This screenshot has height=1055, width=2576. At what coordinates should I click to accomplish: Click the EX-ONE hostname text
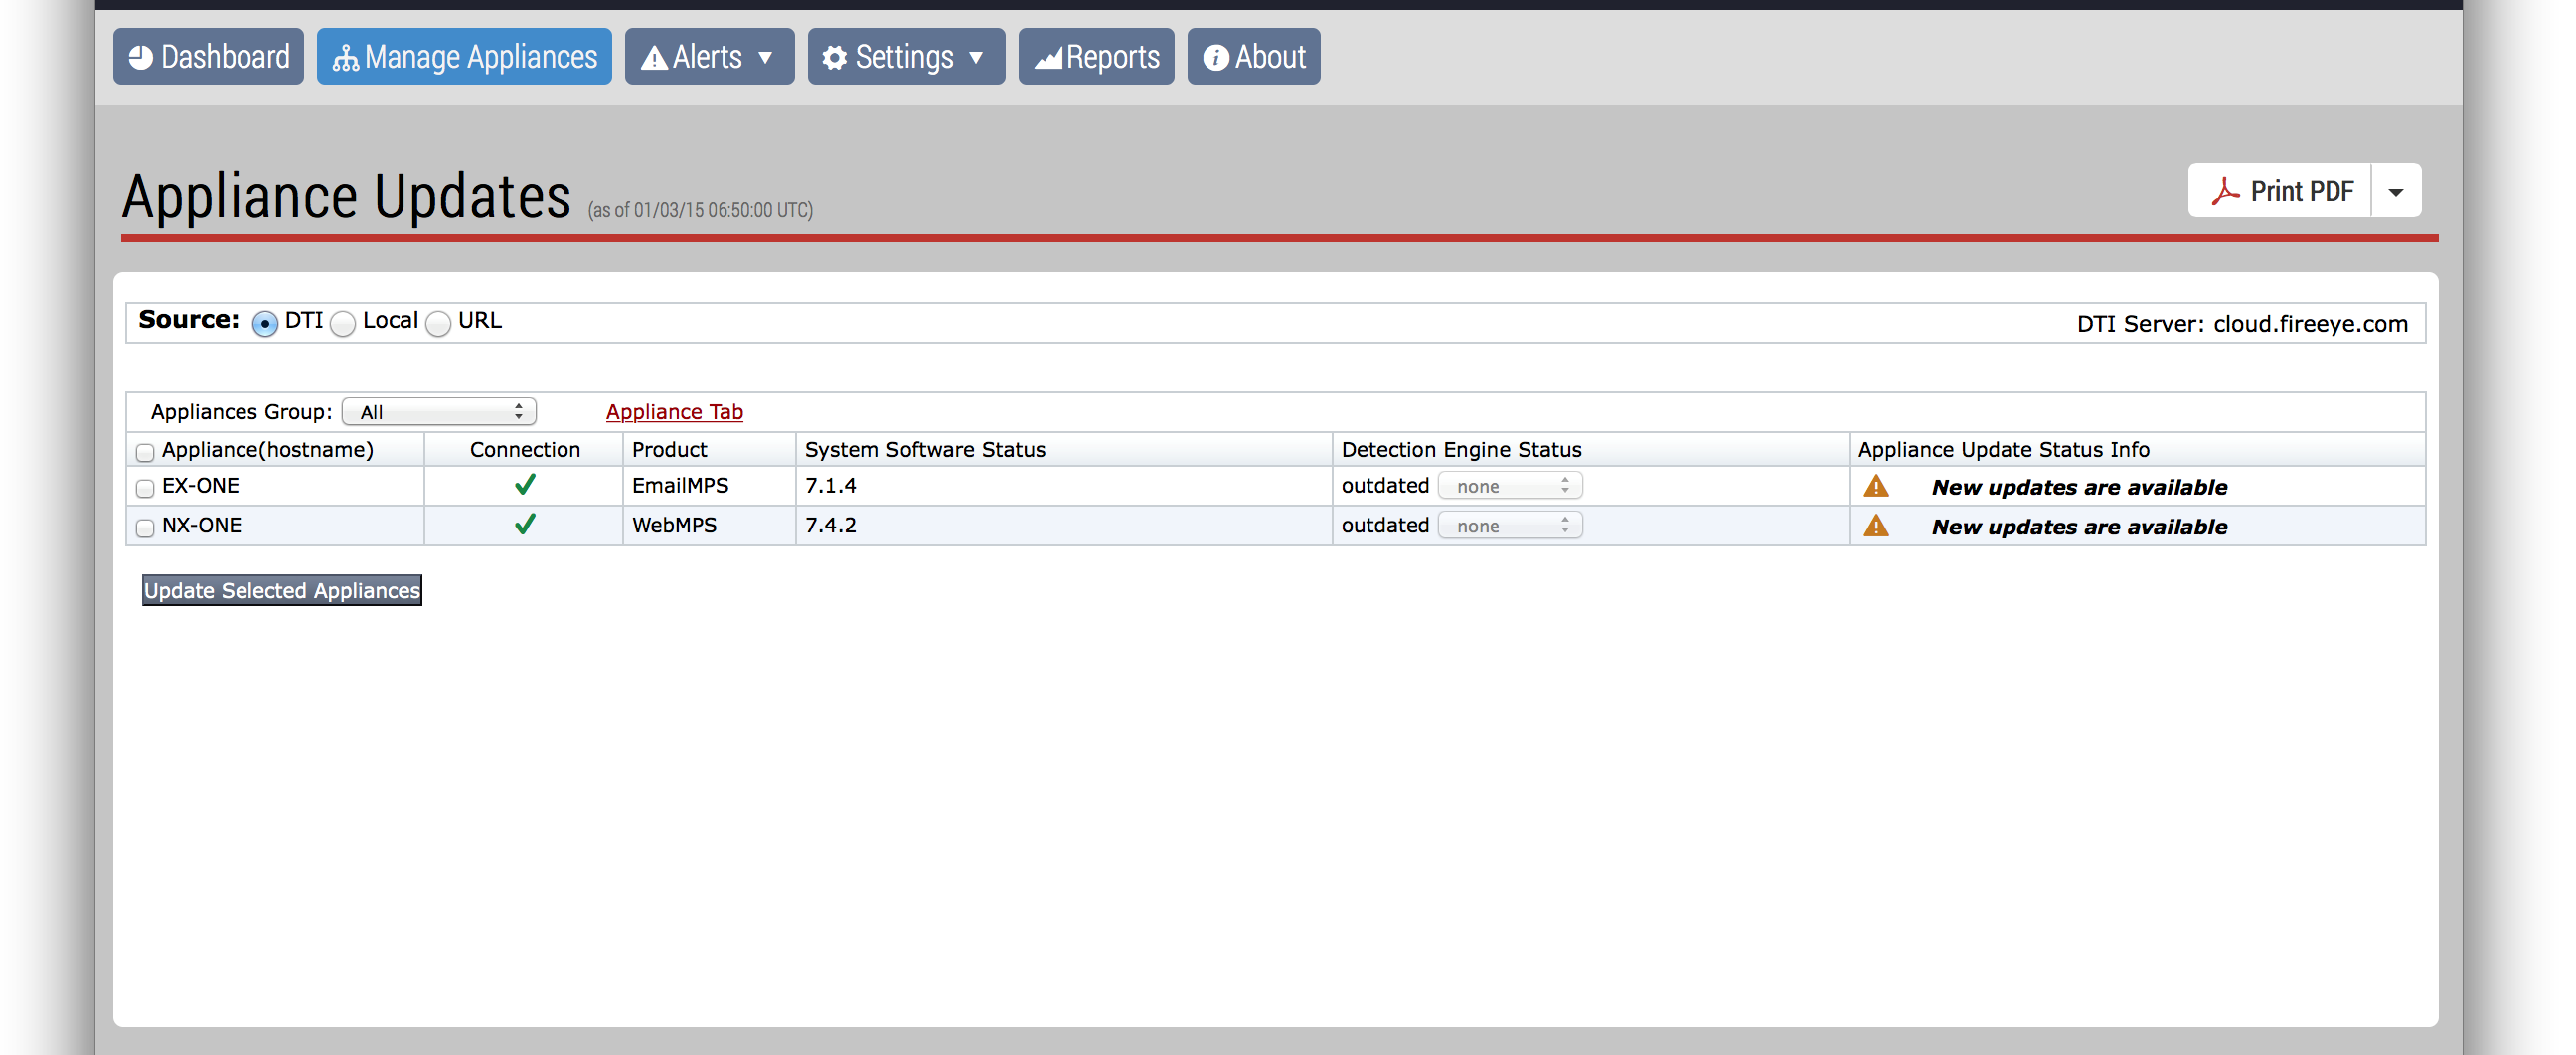pyautogui.click(x=201, y=486)
